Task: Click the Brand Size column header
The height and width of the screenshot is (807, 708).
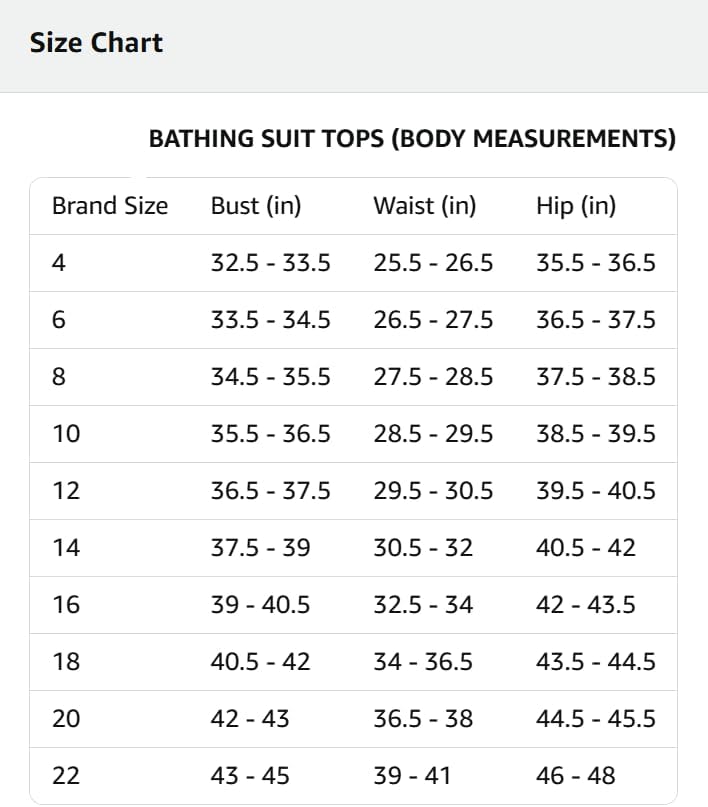Action: click(x=110, y=206)
